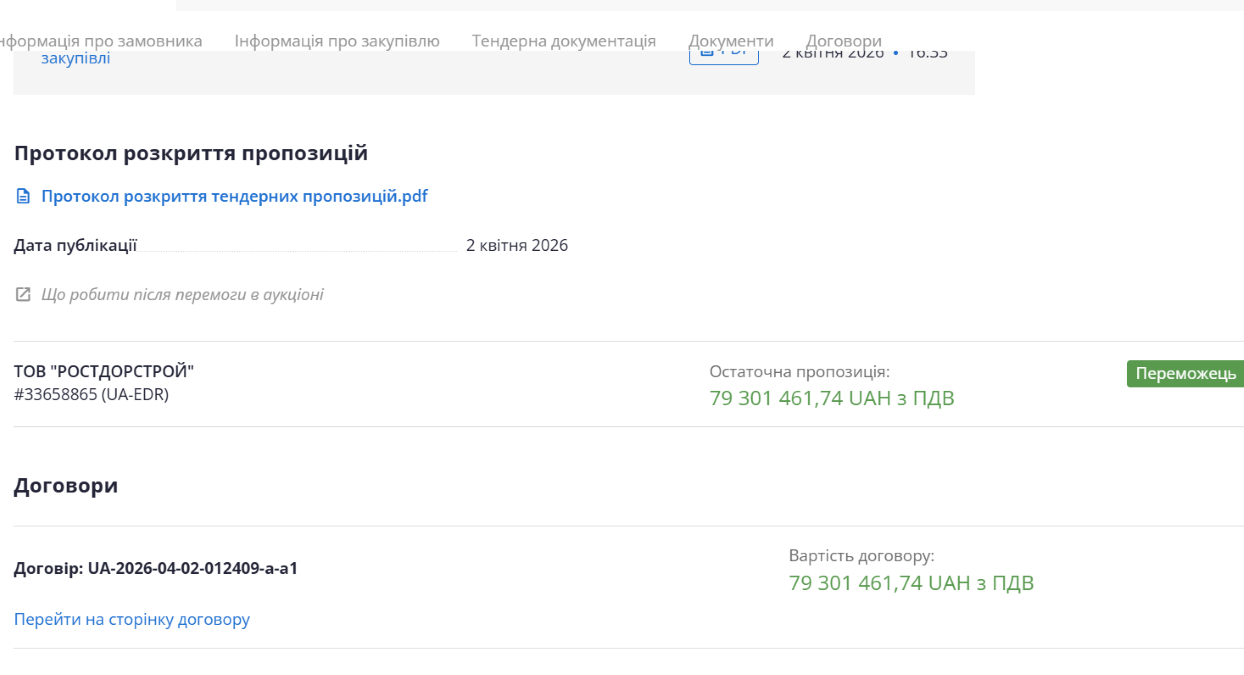This screenshot has height=675, width=1244.
Task: Click contract ID UA-2026-04-02-012409-a-a1
Action: tap(156, 569)
